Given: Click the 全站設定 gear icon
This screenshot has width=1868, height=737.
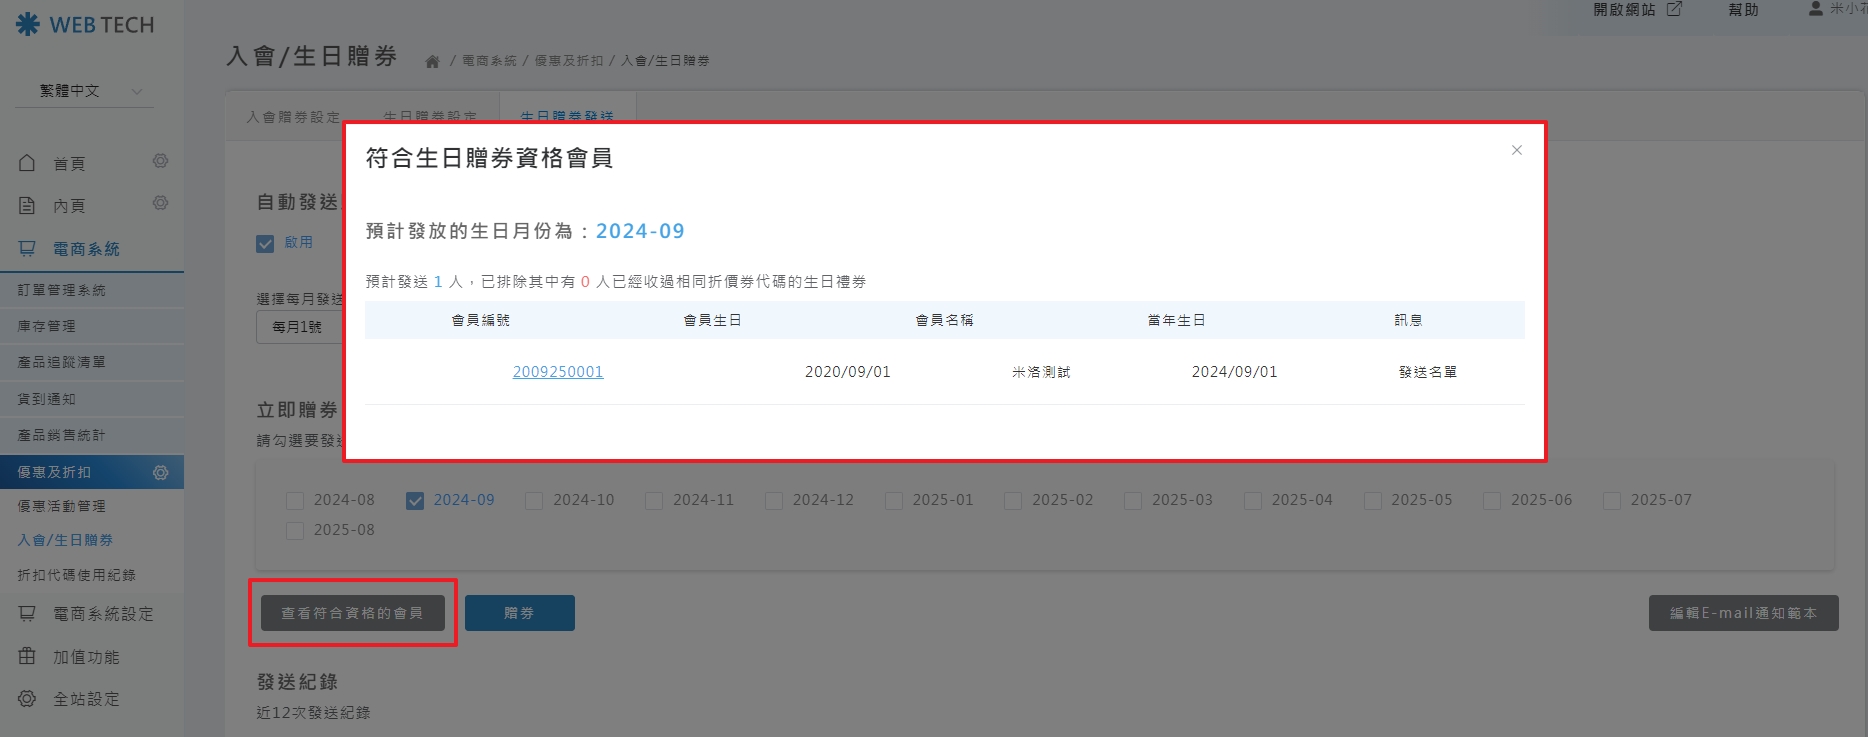Looking at the screenshot, I should pyautogui.click(x=27, y=698).
